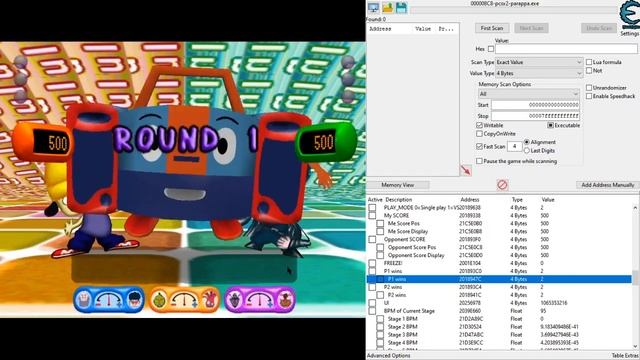Enable Speedhack checkbox

click(x=589, y=96)
